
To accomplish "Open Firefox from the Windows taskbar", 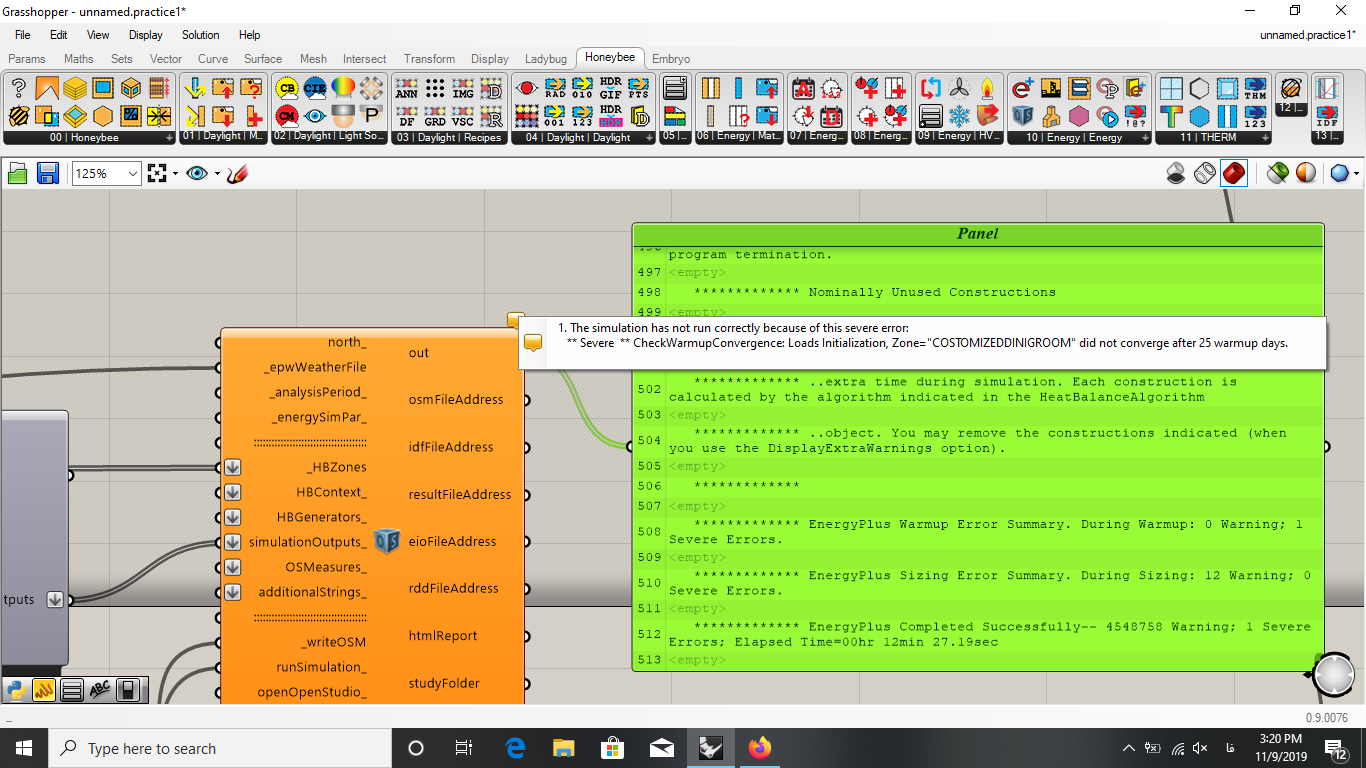I will (x=759, y=748).
